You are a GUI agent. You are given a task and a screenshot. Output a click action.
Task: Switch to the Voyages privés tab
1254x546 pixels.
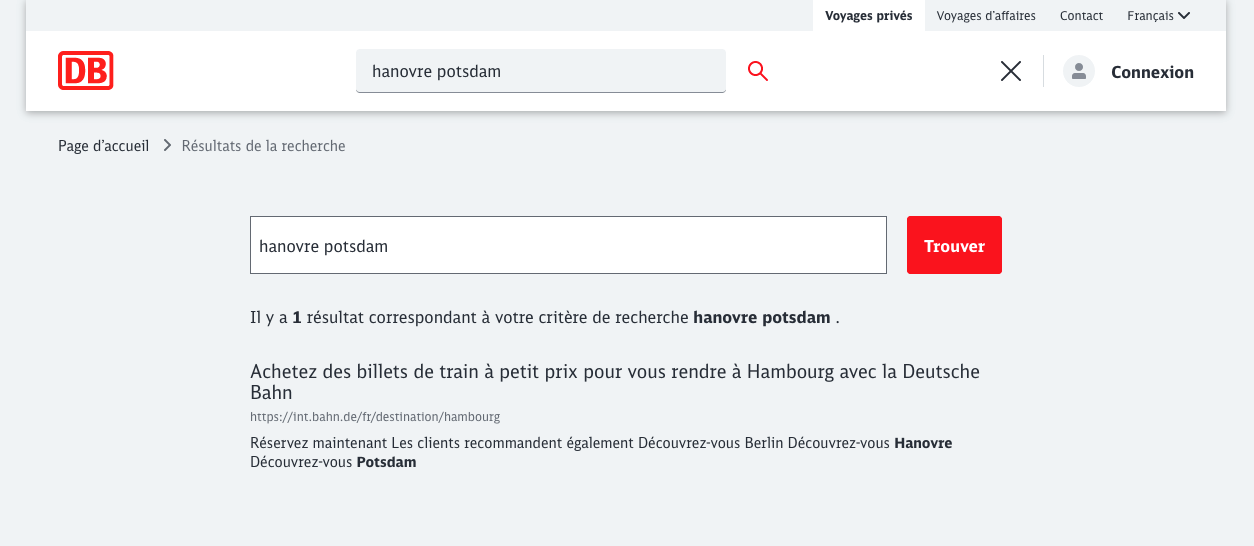pos(868,15)
